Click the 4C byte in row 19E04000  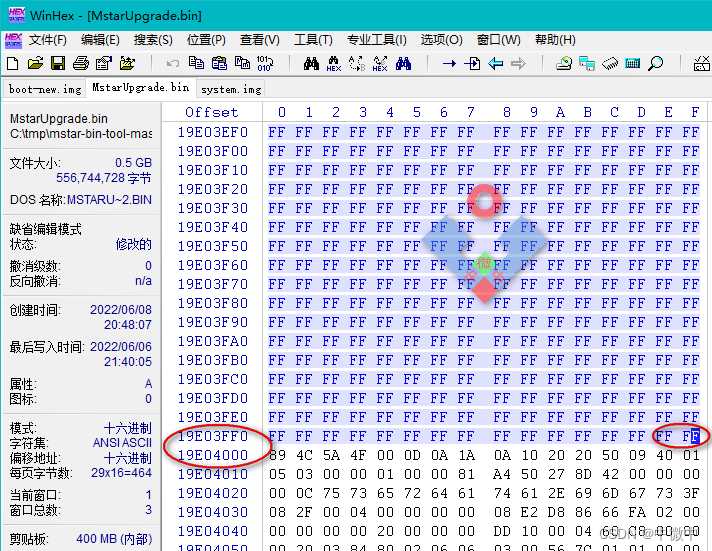(304, 455)
